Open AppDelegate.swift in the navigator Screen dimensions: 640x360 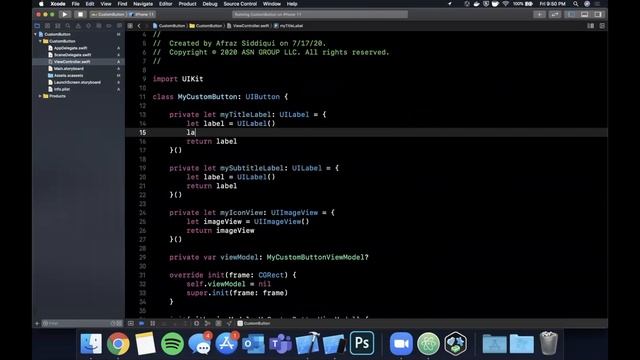click(70, 48)
